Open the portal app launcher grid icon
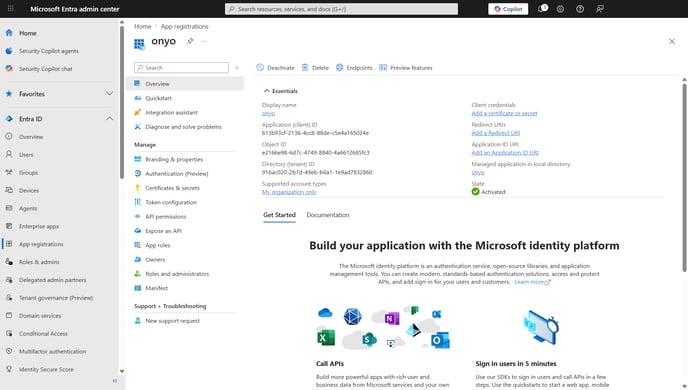Screen dimensions: 688x390 pyautogui.click(x=11, y=8)
